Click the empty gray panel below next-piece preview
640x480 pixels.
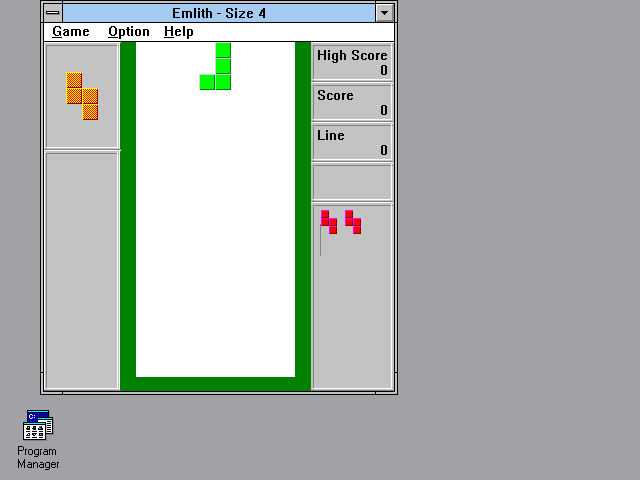(82, 270)
